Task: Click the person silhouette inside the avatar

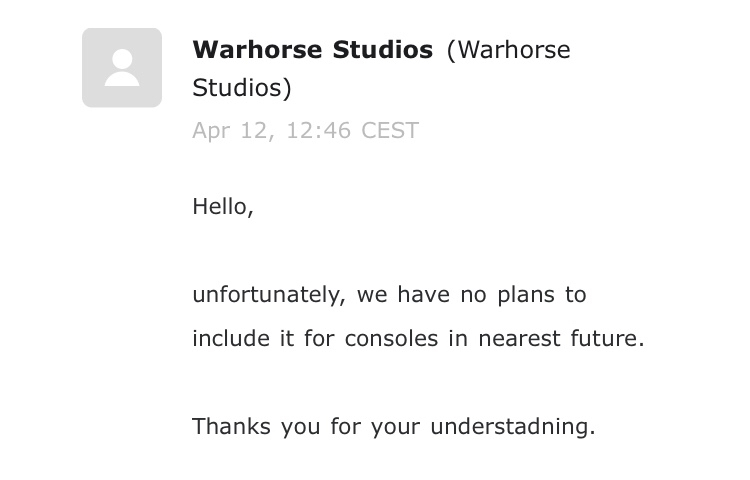Action: pyautogui.click(x=122, y=67)
